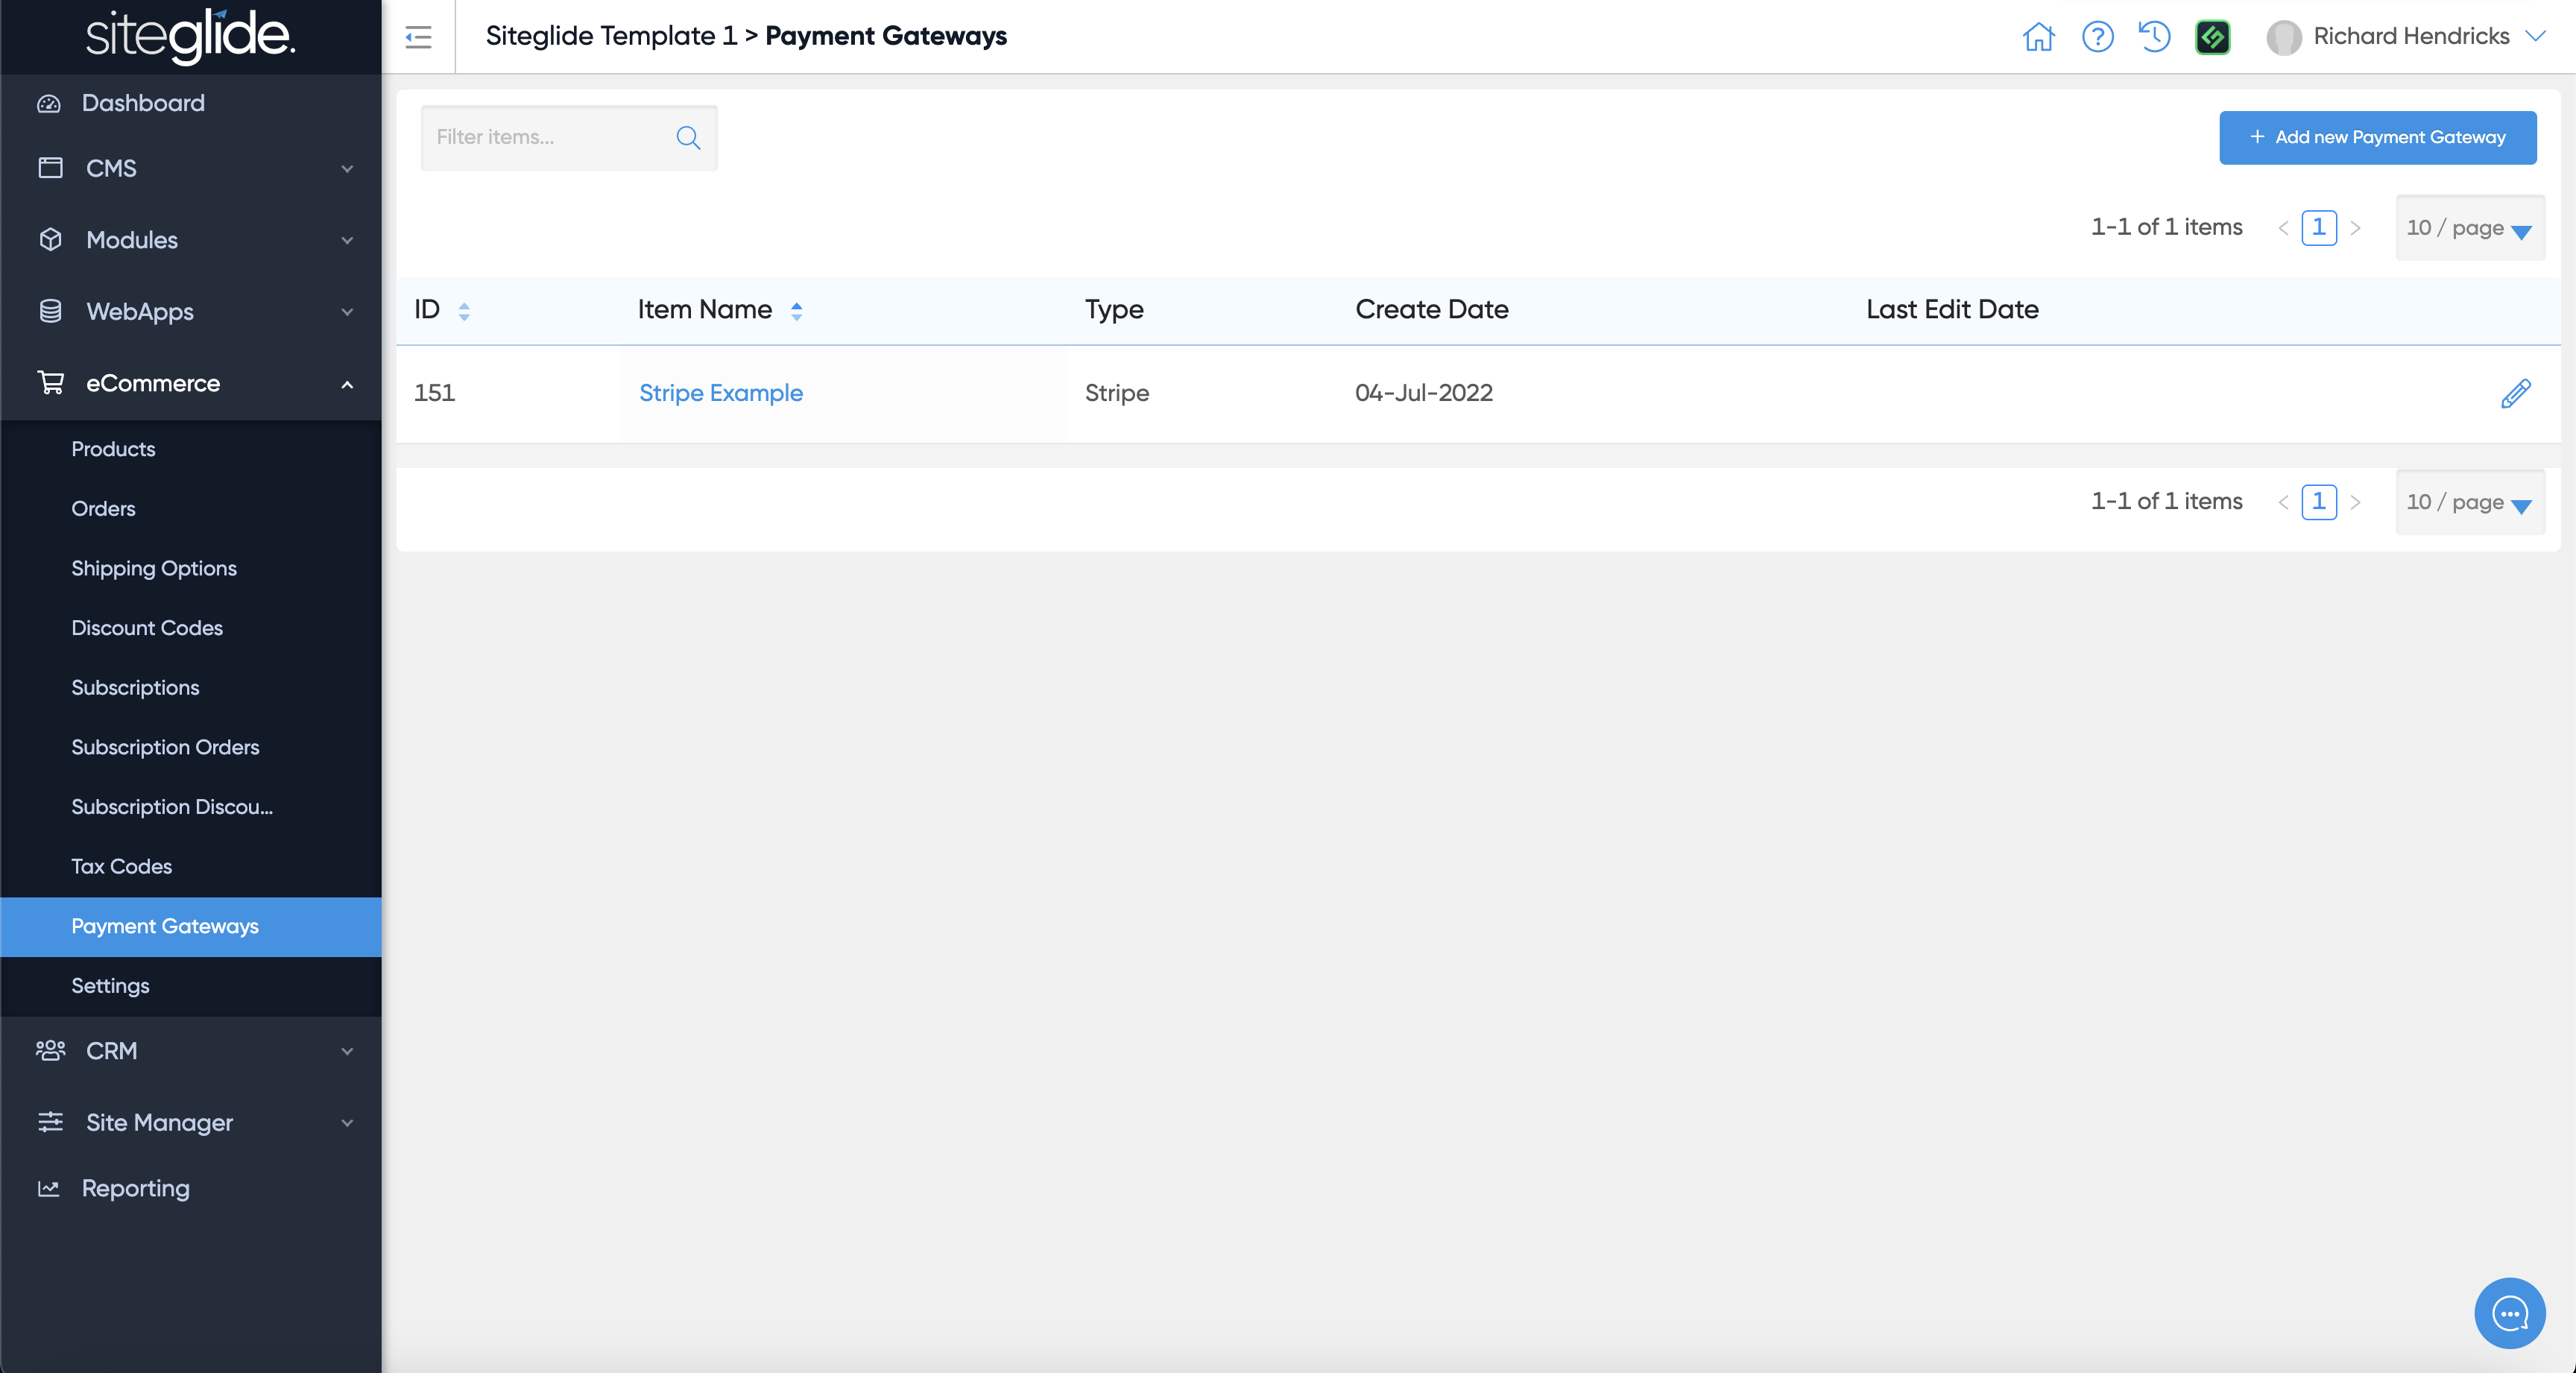
Task: Collapse sidebar using menu fold icon
Action: [418, 37]
